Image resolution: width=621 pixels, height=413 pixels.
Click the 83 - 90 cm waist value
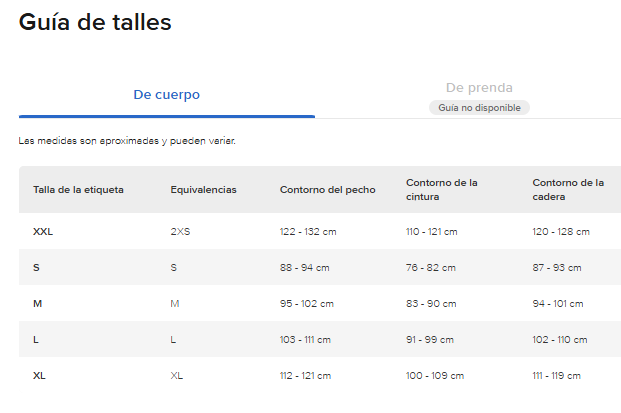(x=431, y=304)
